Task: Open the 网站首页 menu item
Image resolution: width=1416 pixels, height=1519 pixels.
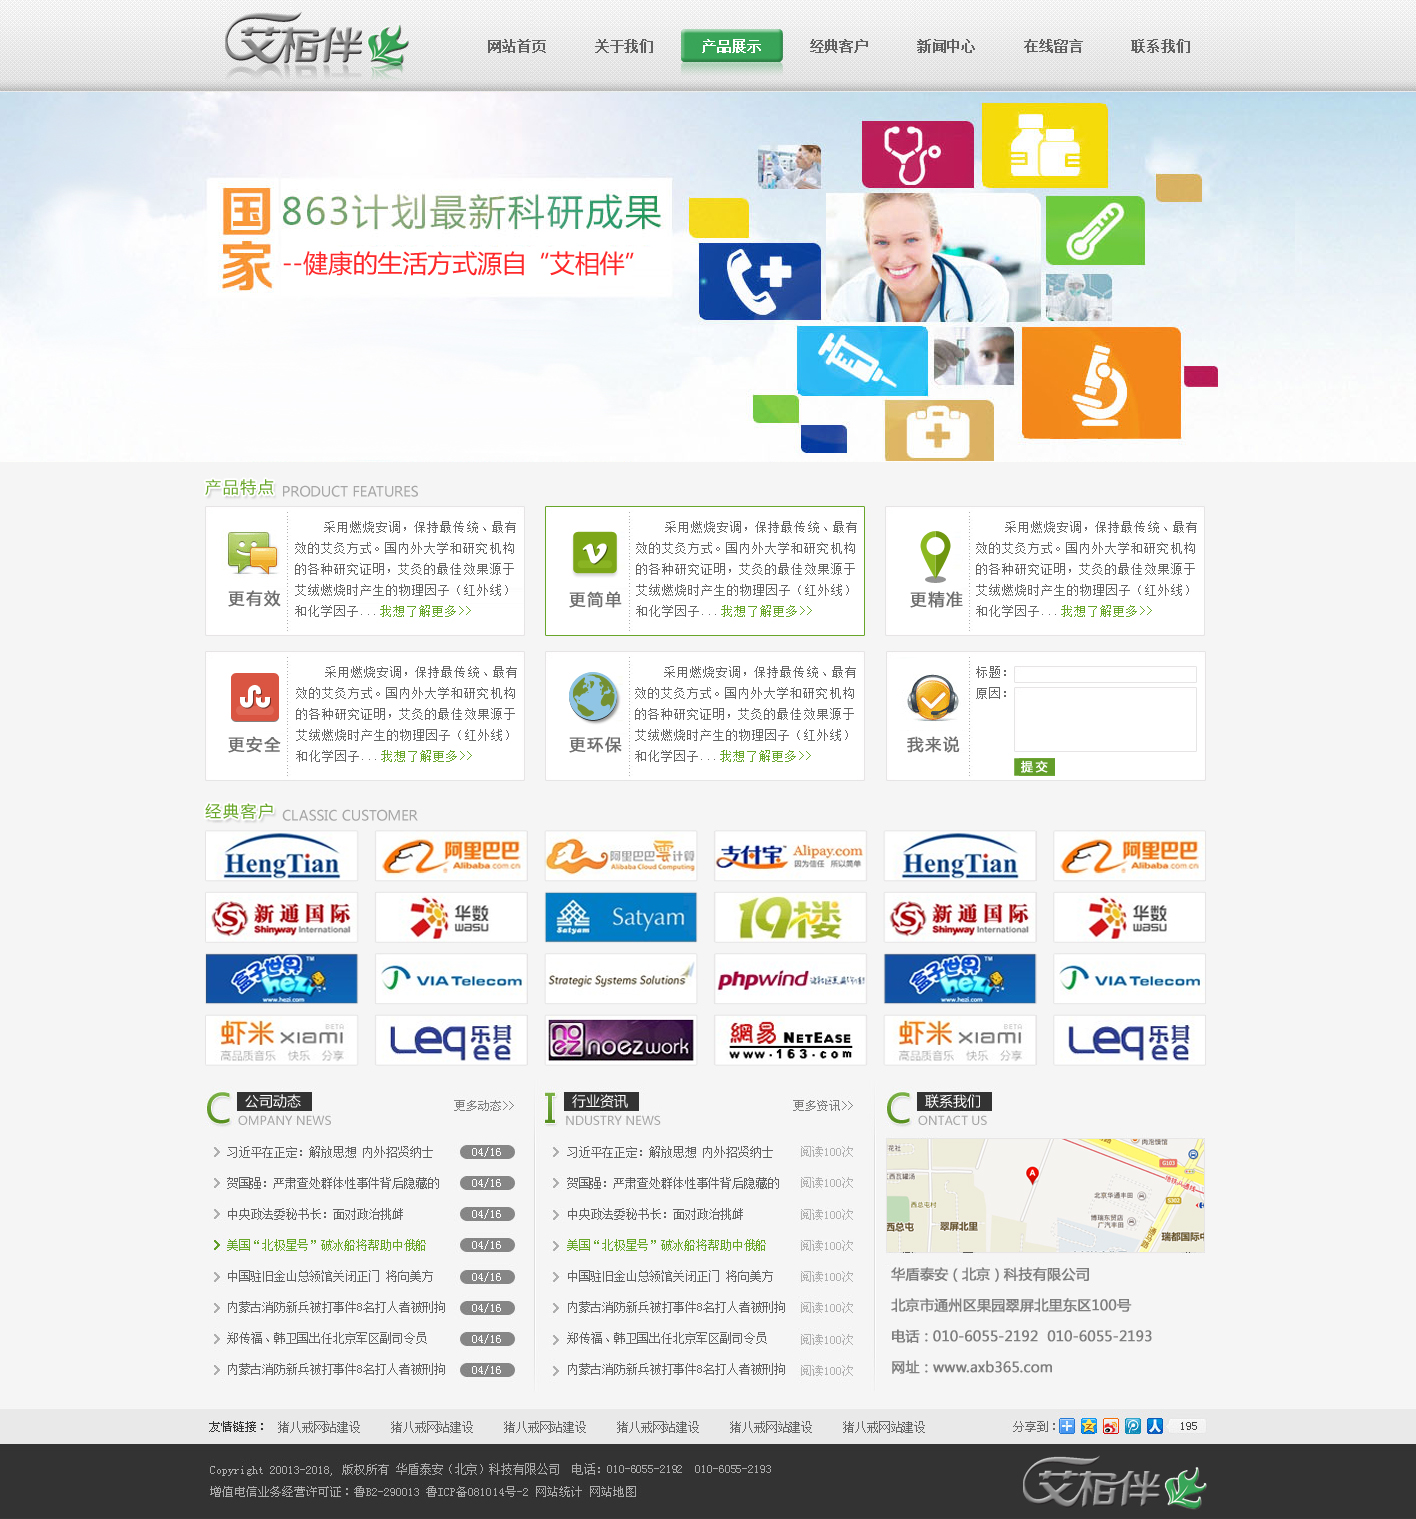Action: click(x=517, y=46)
